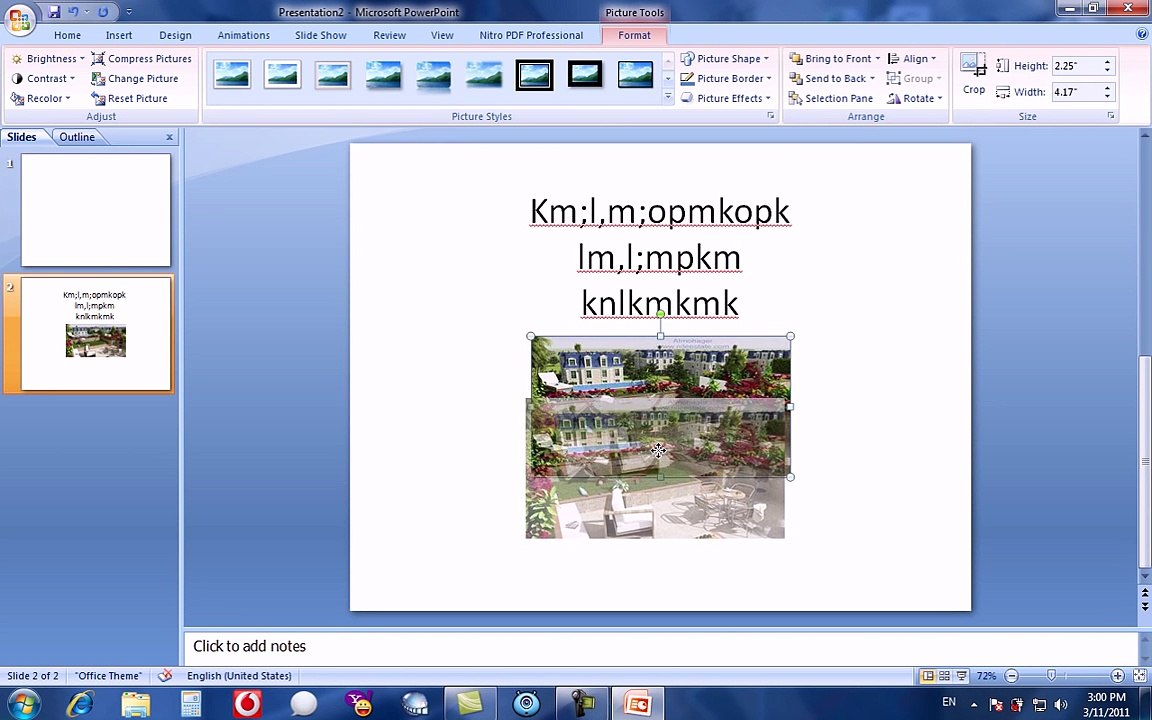The width and height of the screenshot is (1152, 720).
Task: Click Reset Picture
Action: pos(129,98)
